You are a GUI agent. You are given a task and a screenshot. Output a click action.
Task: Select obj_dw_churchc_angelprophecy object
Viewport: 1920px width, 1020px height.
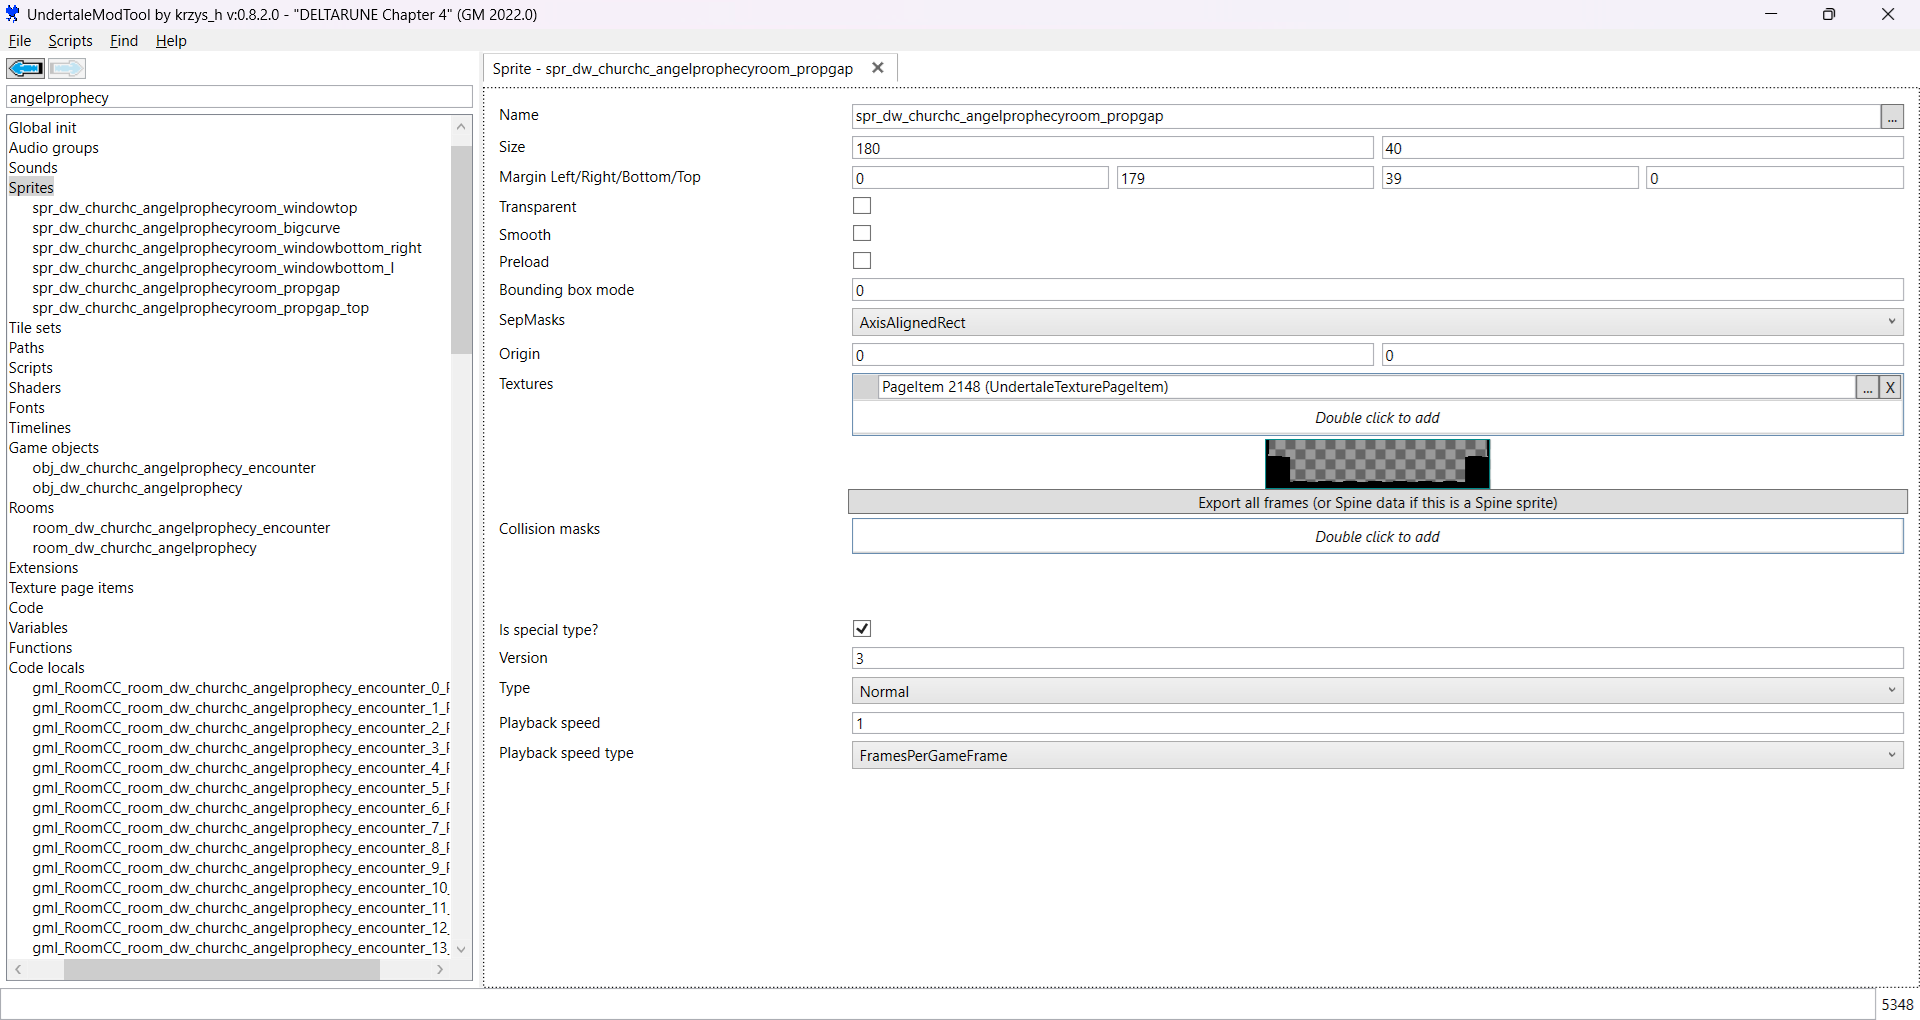[x=137, y=488]
